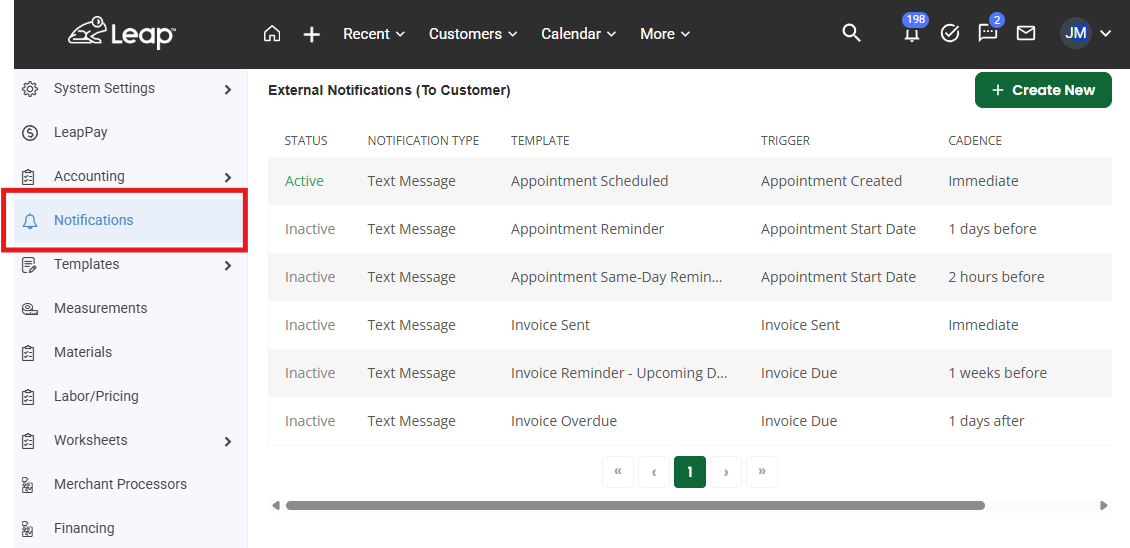
Task: Open the Appointment Same-Day Reminder template row
Action: pos(690,277)
